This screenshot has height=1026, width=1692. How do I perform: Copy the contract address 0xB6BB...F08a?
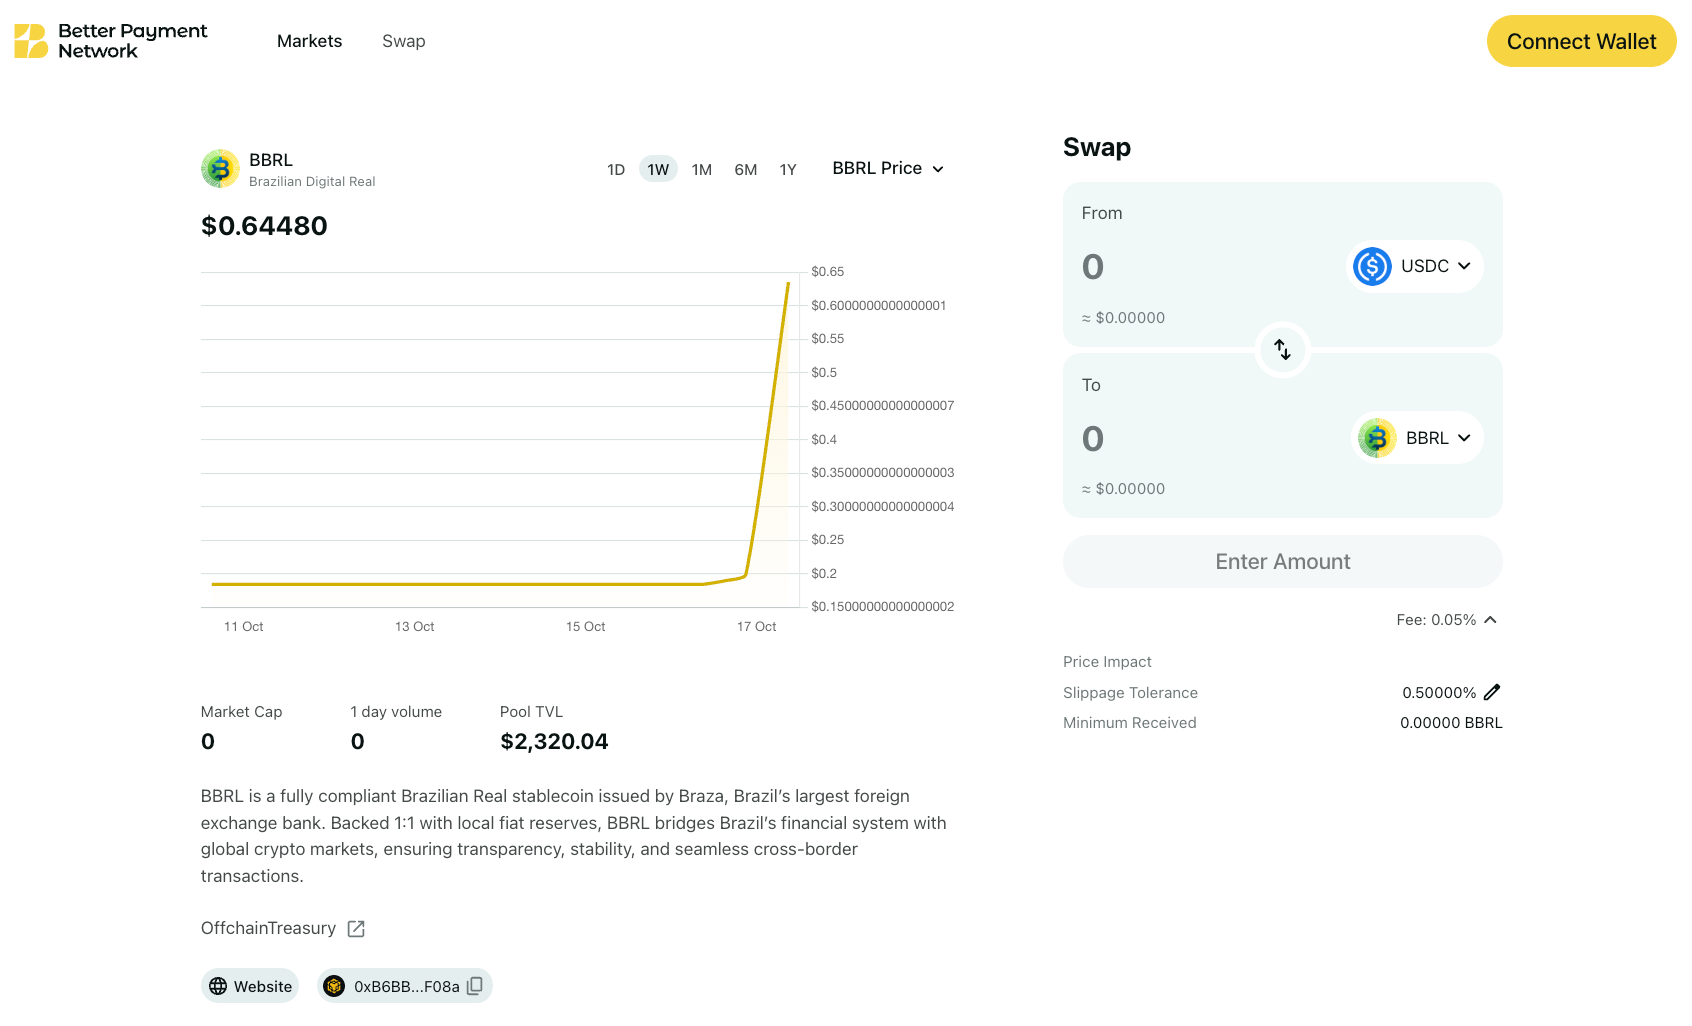pyautogui.click(x=476, y=986)
